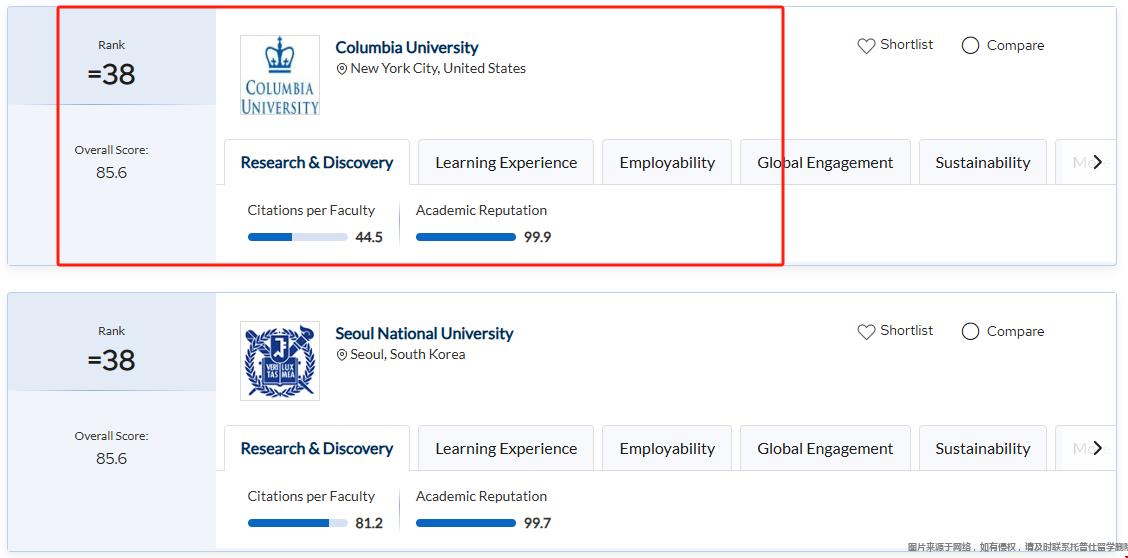Open Seoul National's Global Engagement tab

point(825,449)
